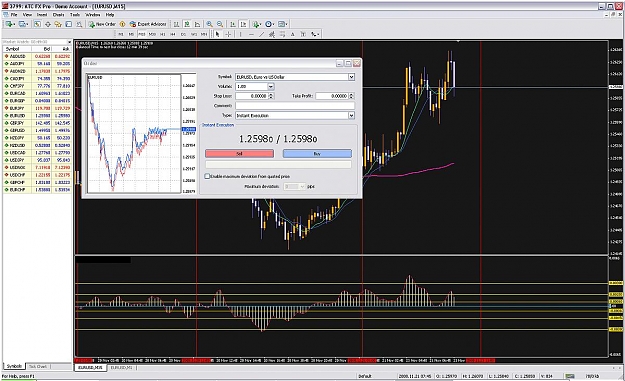Toggle the Navigator folder-star icon
Viewport: 625px width, 381px height.
coord(58,24)
